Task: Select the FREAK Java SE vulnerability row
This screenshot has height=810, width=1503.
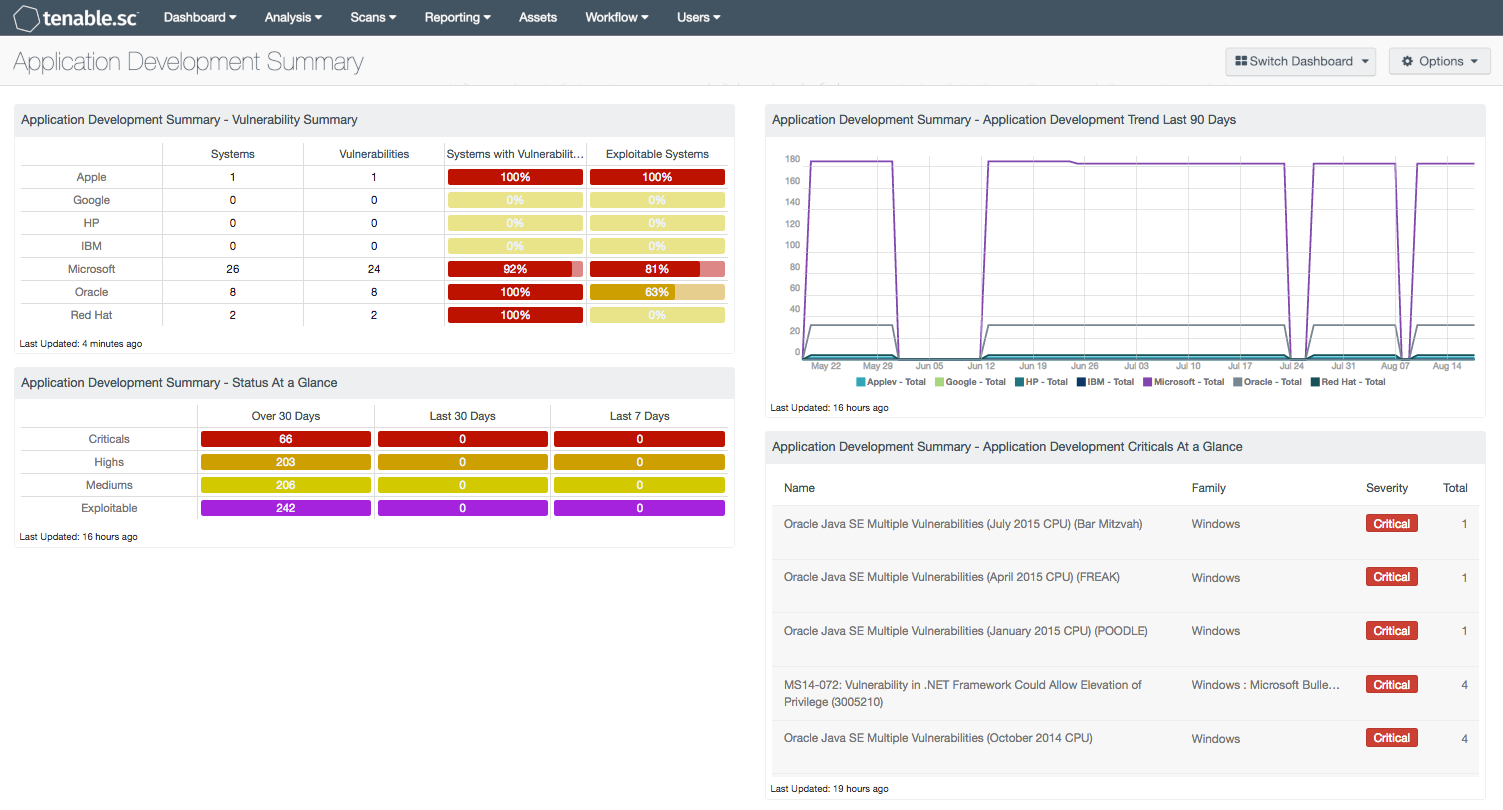Action: click(x=1125, y=586)
